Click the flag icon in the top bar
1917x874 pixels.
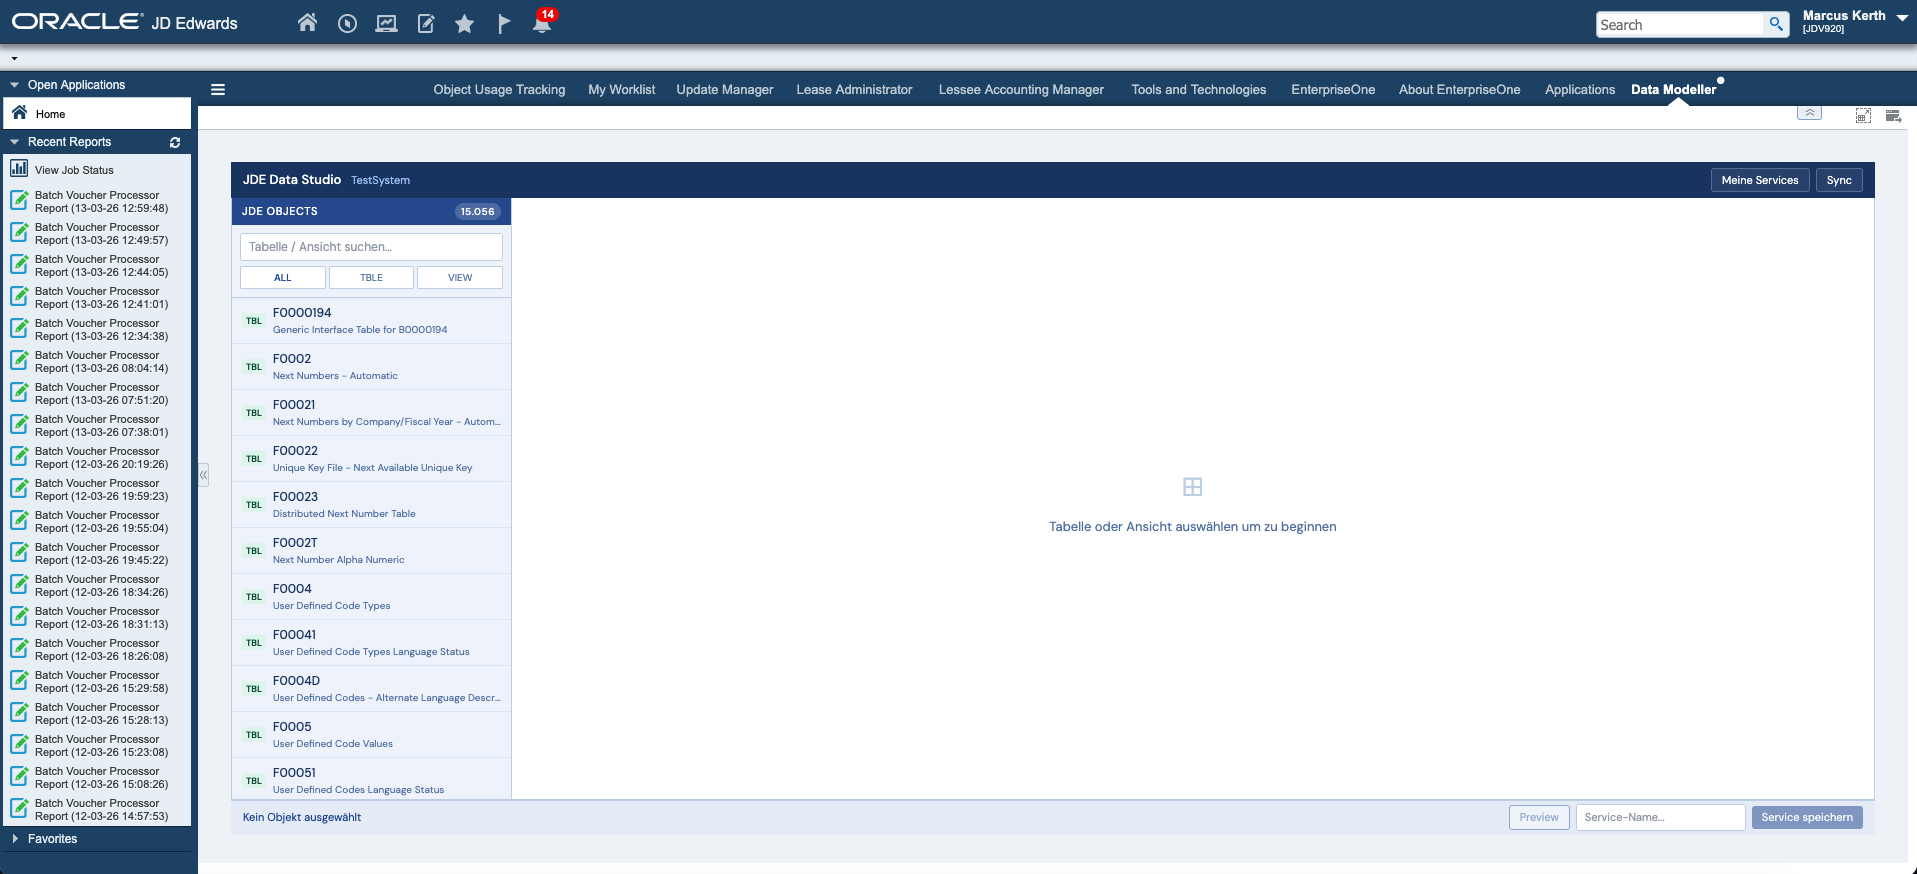point(504,23)
